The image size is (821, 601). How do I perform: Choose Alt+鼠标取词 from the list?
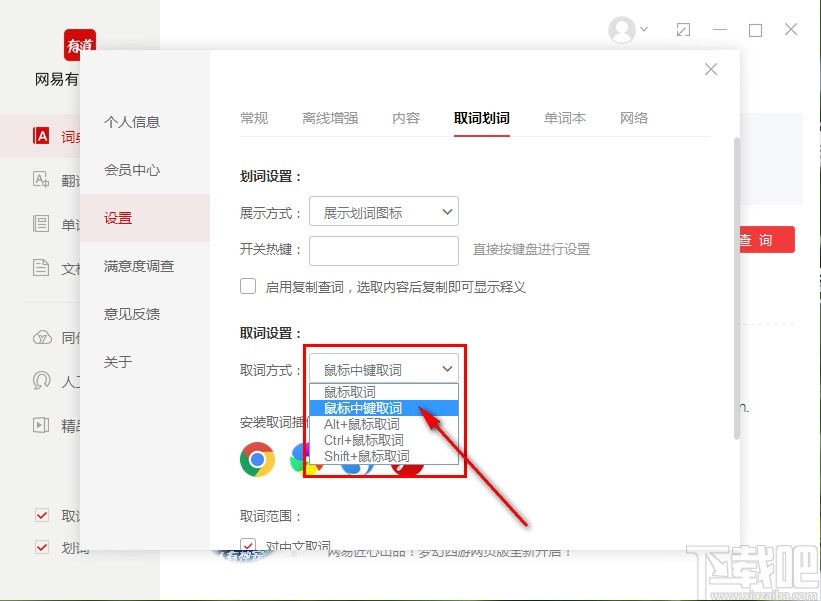point(384,424)
